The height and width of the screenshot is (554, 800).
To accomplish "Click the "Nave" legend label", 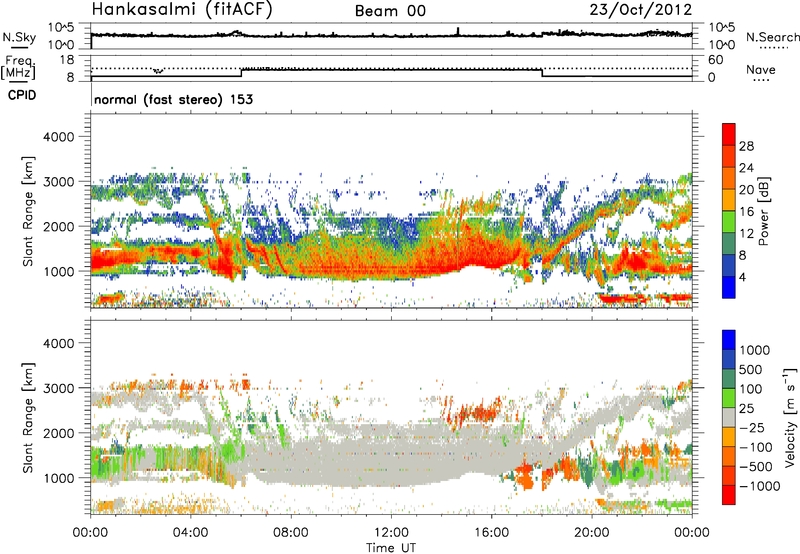I will 761,69.
